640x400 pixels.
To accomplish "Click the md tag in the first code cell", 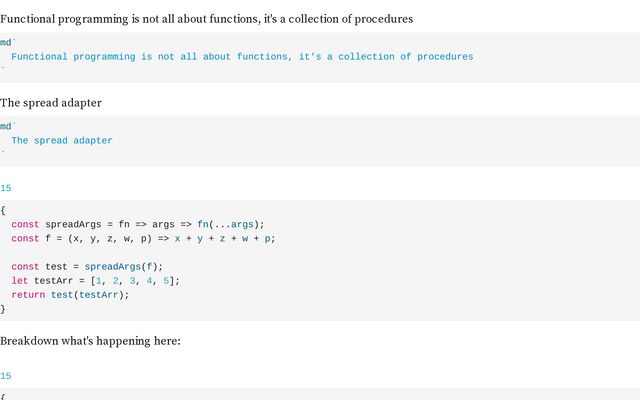I will pyautogui.click(x=6, y=42).
